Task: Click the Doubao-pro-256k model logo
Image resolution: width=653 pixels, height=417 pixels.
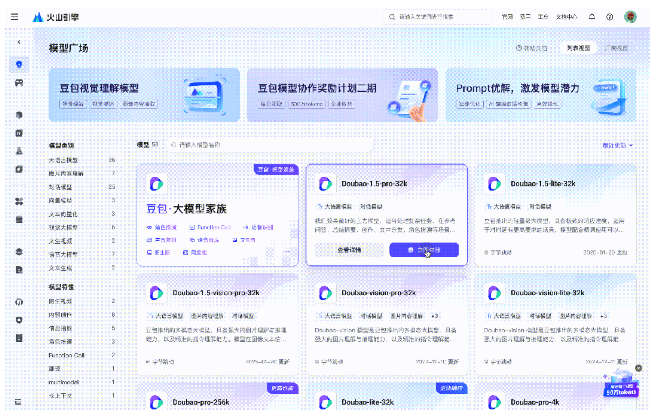Action: (156, 402)
